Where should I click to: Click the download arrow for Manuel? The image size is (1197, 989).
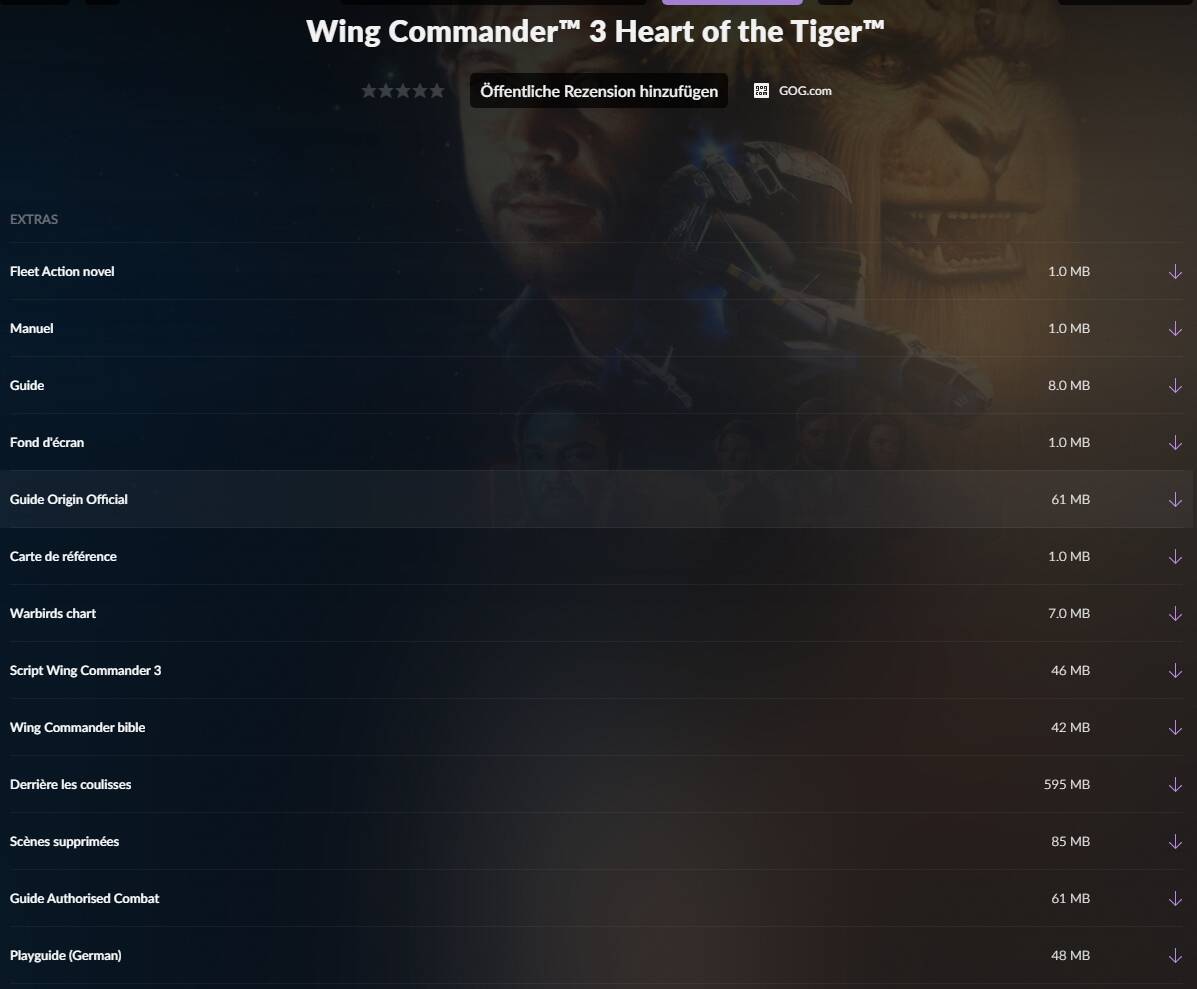pyautogui.click(x=1175, y=329)
